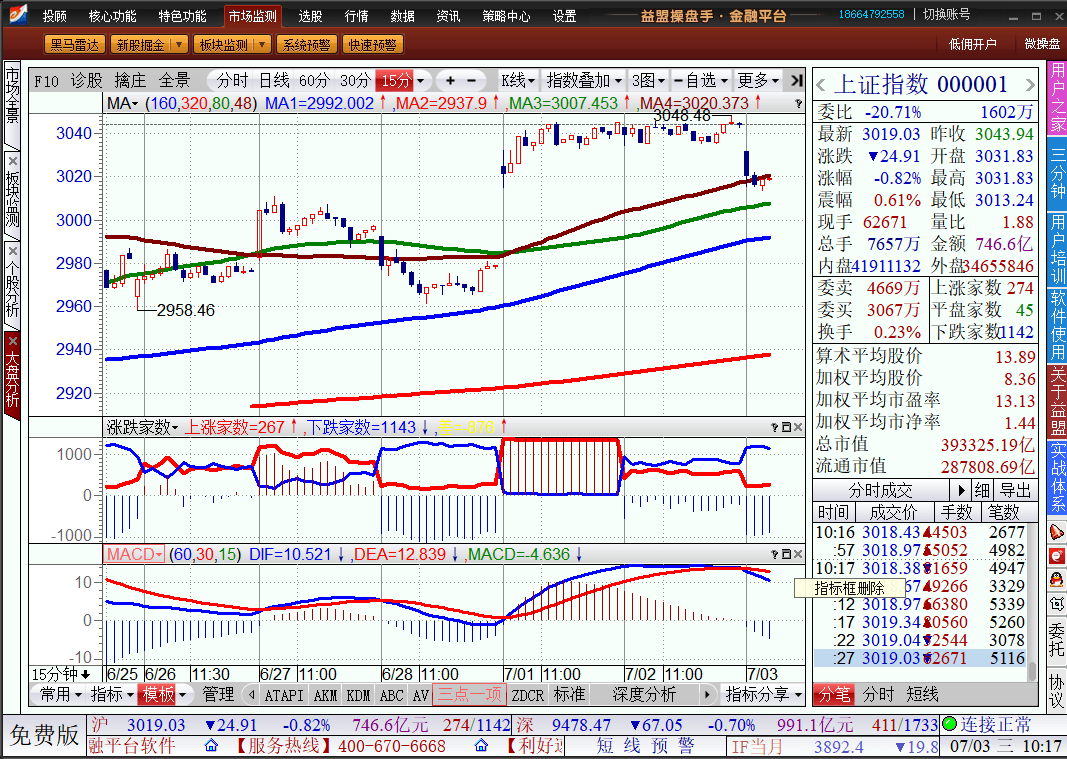Open the 诊股 stock diagnosis view
1067x759 pixels.
coord(86,81)
